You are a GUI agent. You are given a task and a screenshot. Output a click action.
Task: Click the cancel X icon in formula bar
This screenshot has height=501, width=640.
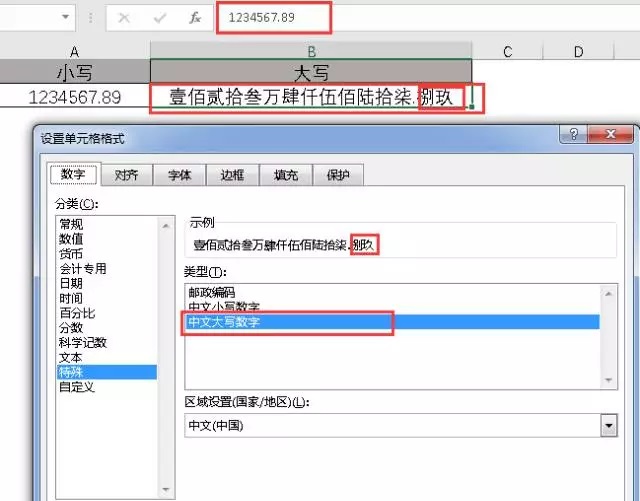(124, 18)
